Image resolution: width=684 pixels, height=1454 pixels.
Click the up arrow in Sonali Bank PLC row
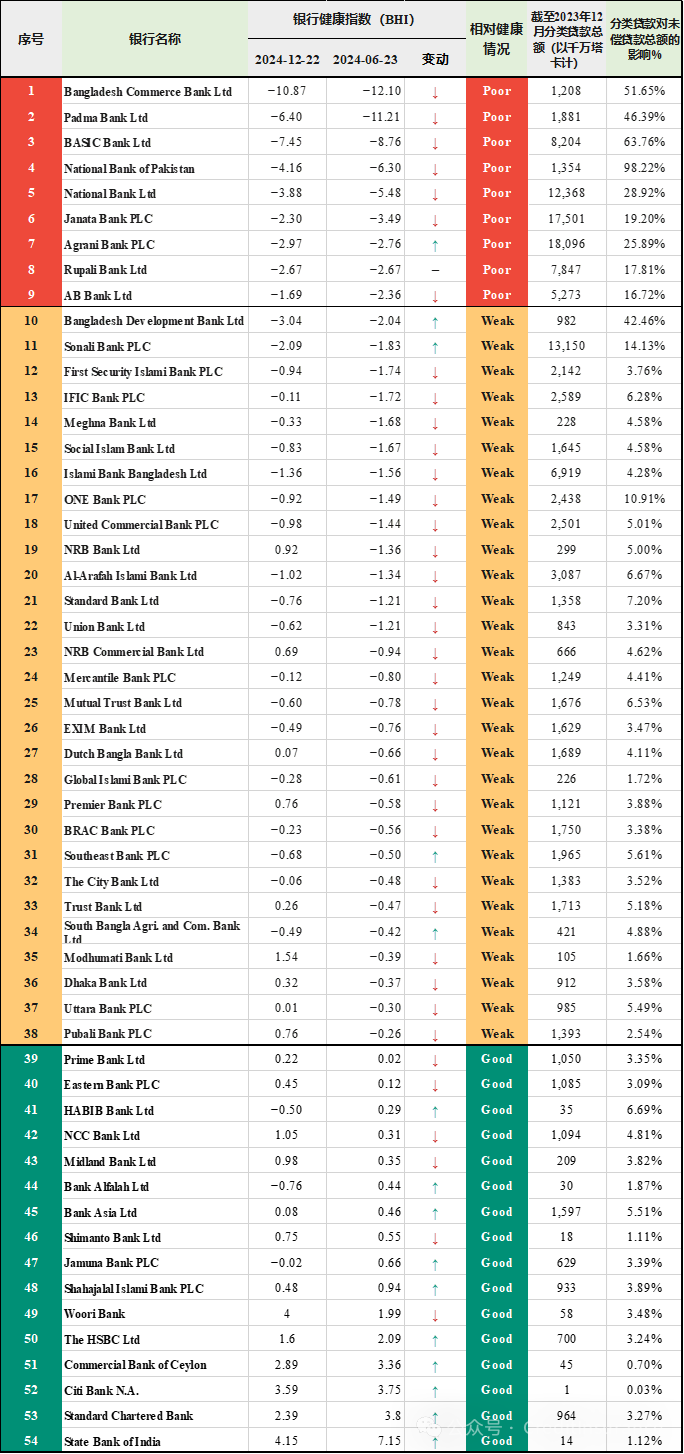click(436, 347)
